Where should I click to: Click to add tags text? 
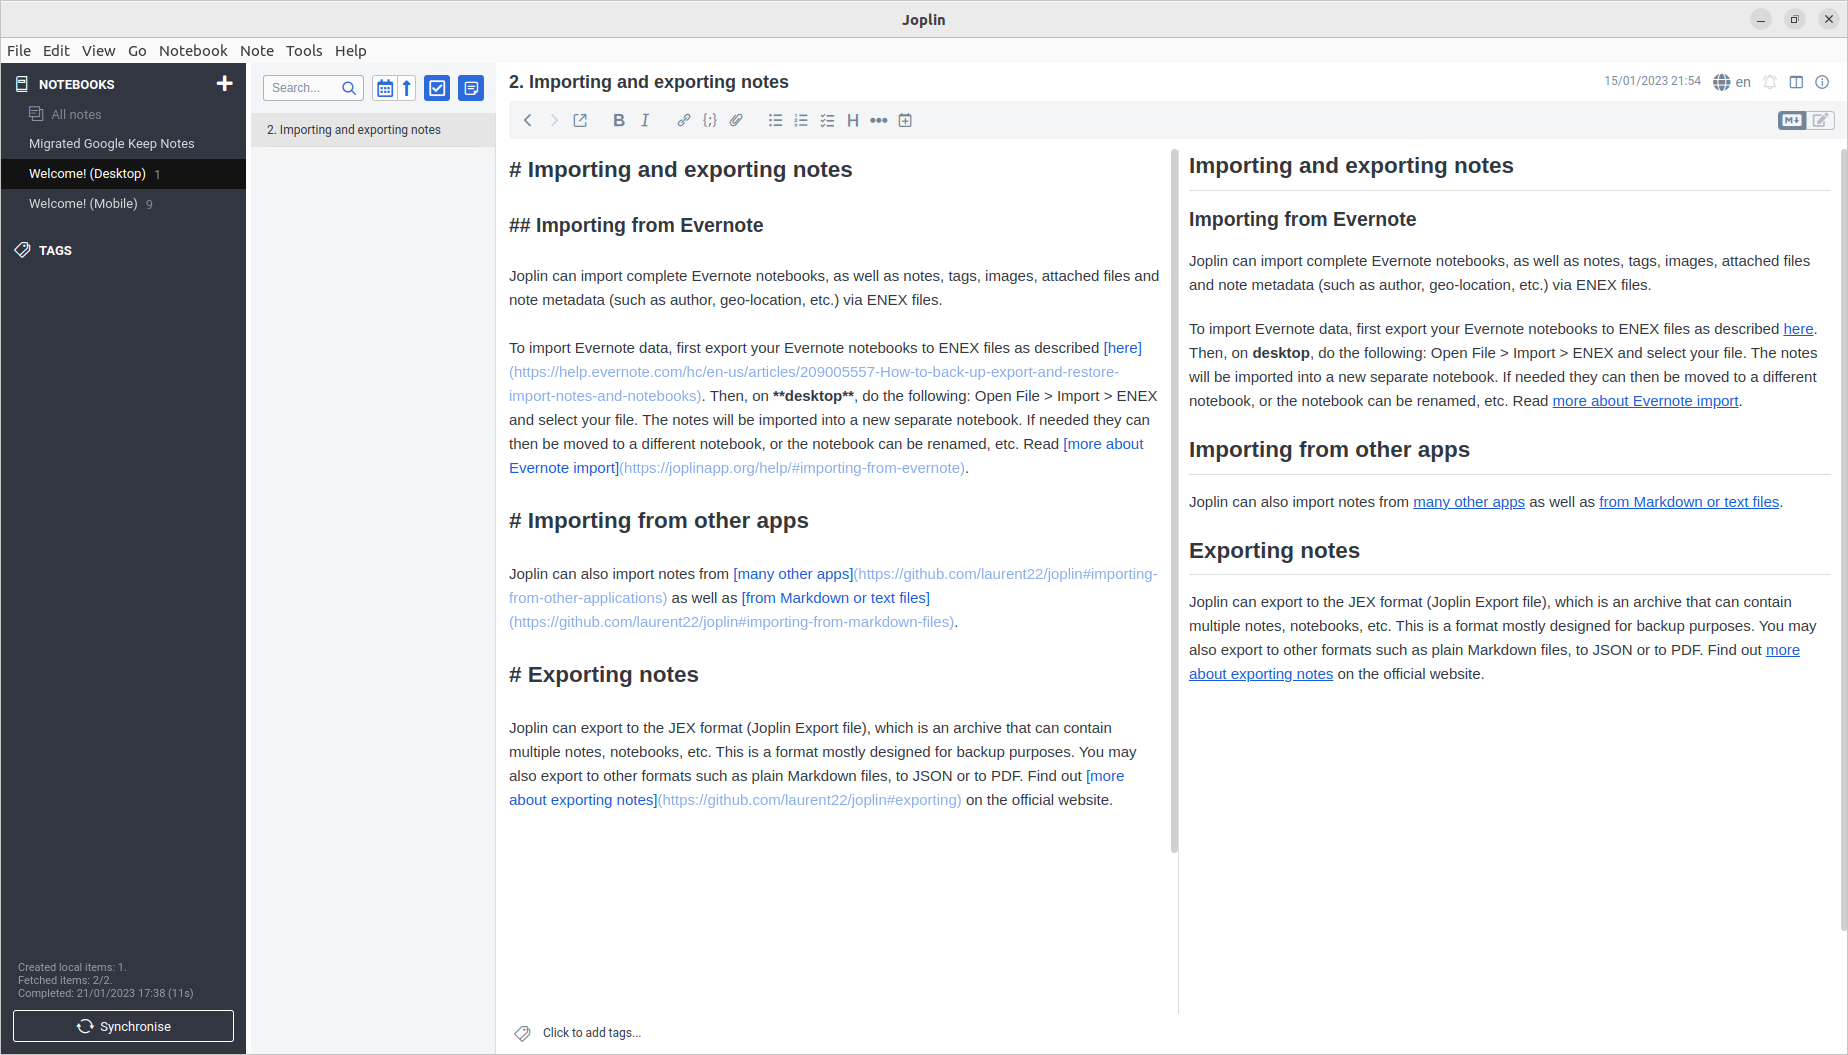click(592, 1033)
